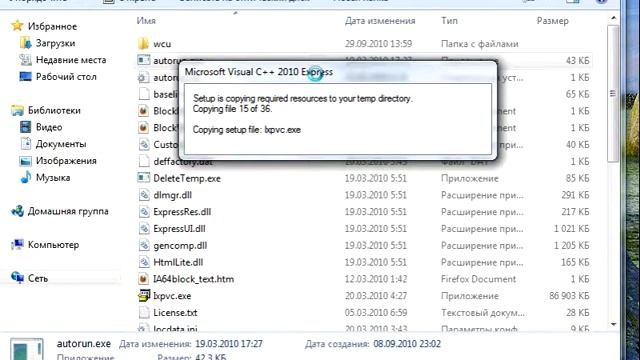Image resolution: width=640 pixels, height=360 pixels.
Task: Click the gencomp.dll file icon
Action: [x=144, y=245]
